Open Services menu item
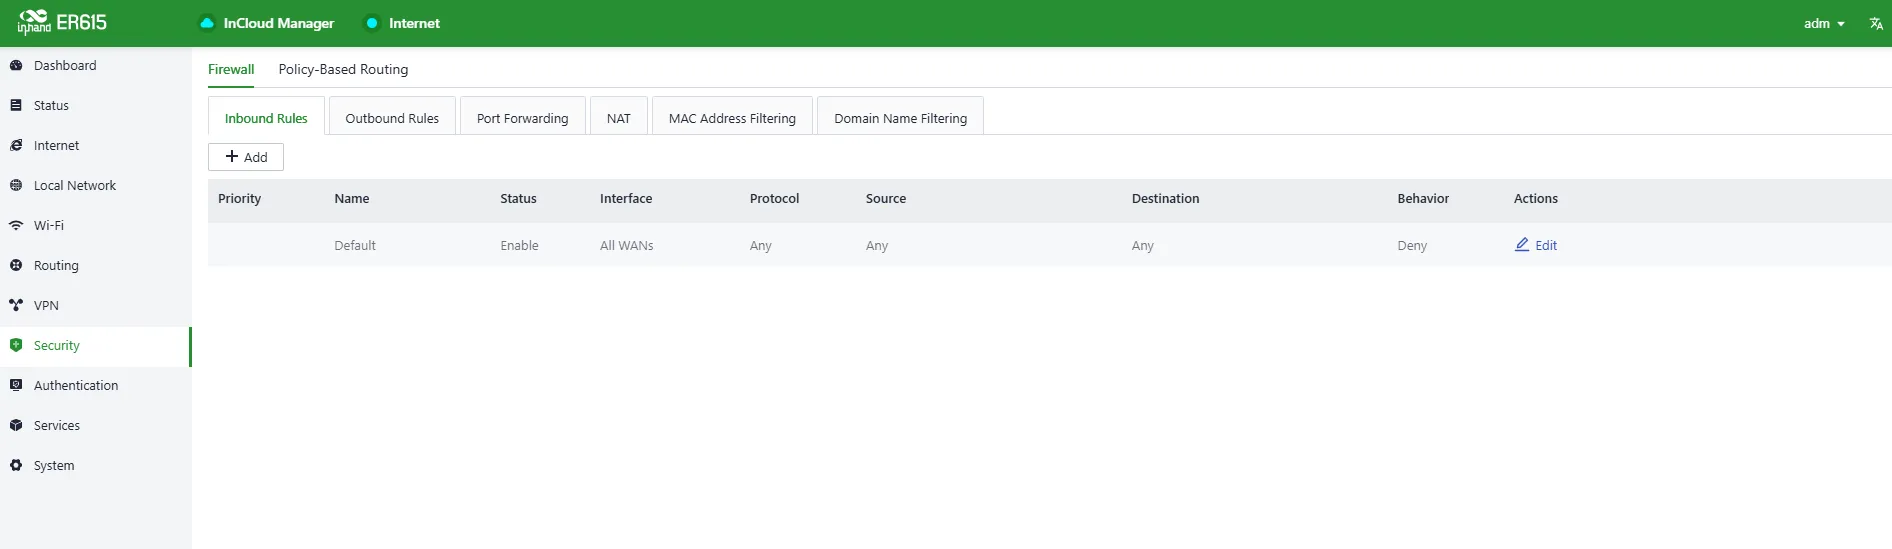This screenshot has height=549, width=1892. (95, 425)
